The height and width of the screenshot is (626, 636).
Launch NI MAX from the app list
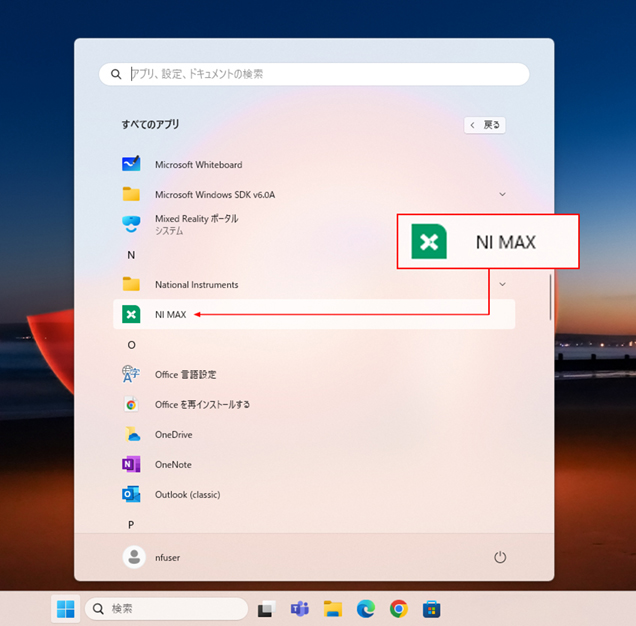pyautogui.click(x=170, y=315)
